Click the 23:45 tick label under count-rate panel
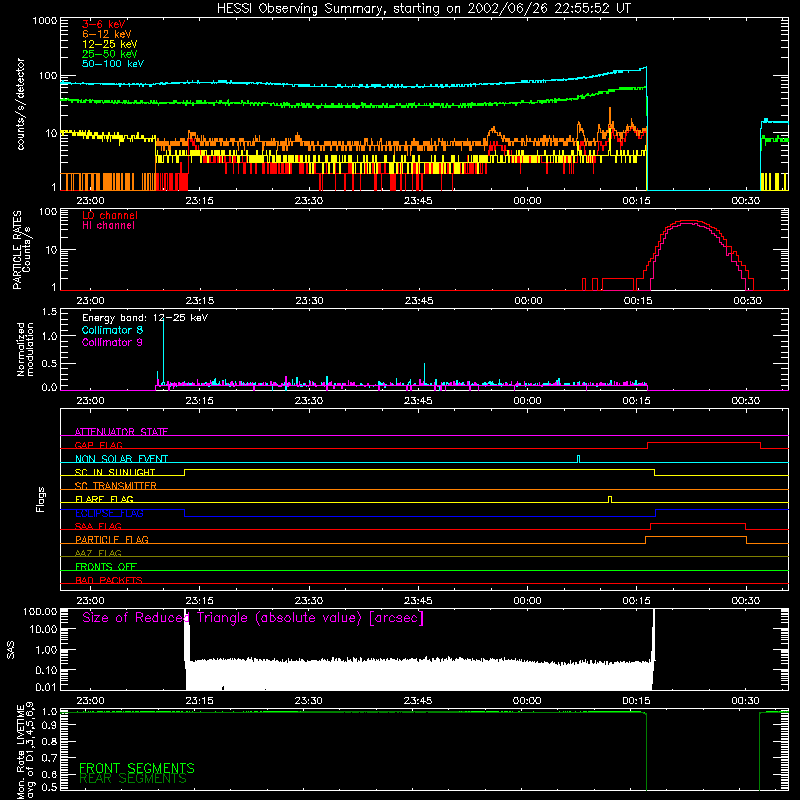Screen dimensions: 800x800 [x=418, y=201]
